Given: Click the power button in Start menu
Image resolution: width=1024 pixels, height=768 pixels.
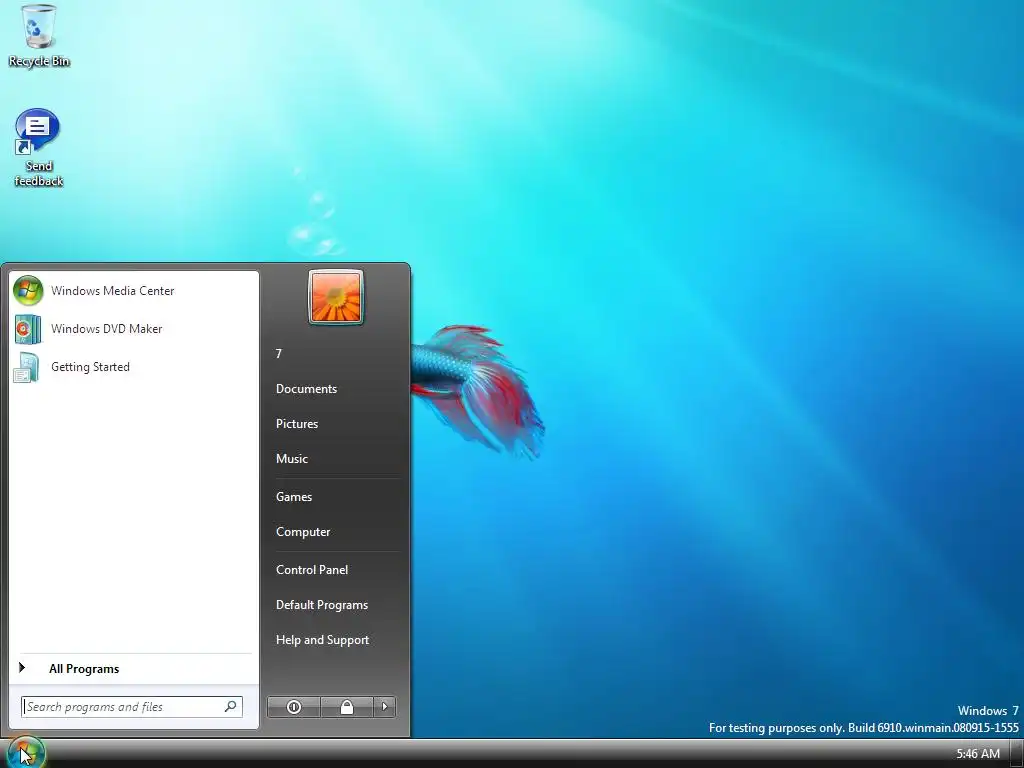Looking at the screenshot, I should point(294,707).
